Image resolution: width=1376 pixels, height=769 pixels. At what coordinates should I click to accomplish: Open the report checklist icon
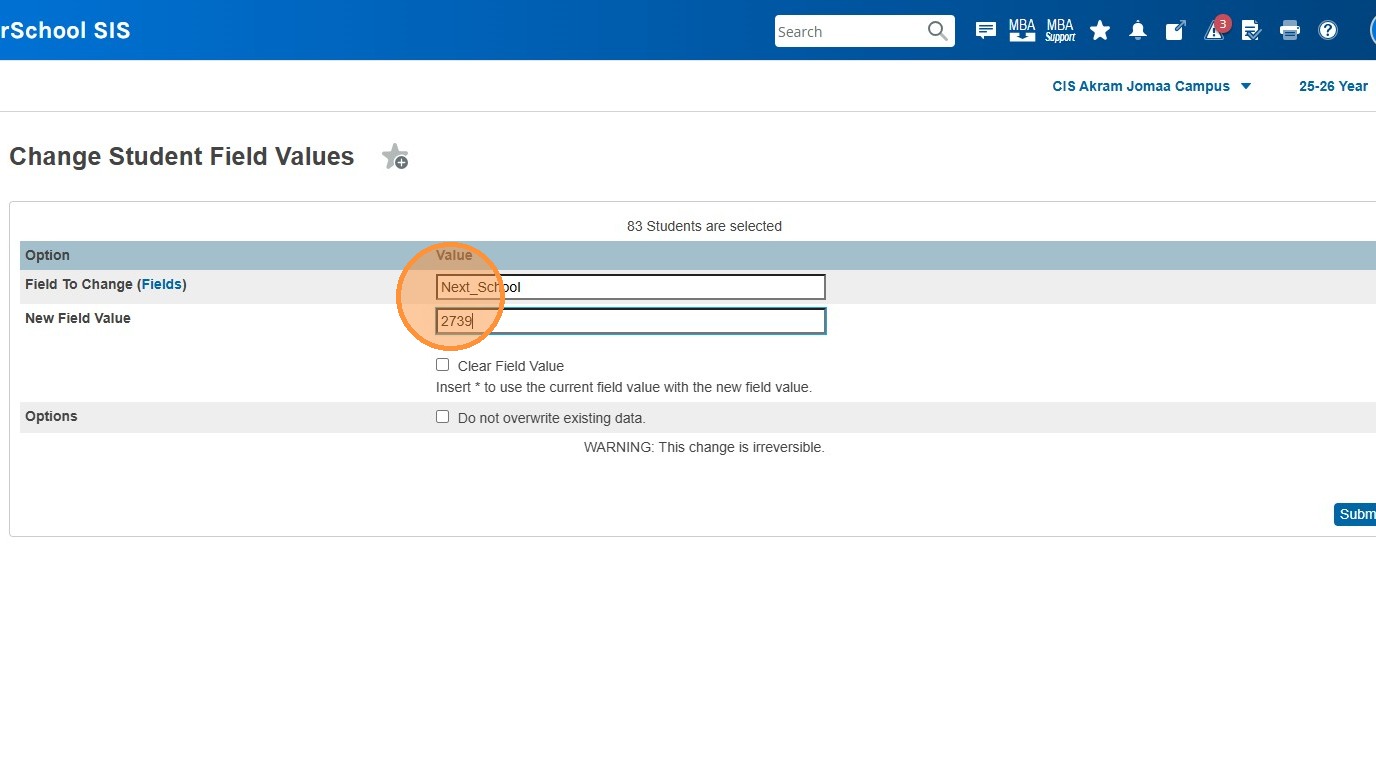(x=1251, y=31)
